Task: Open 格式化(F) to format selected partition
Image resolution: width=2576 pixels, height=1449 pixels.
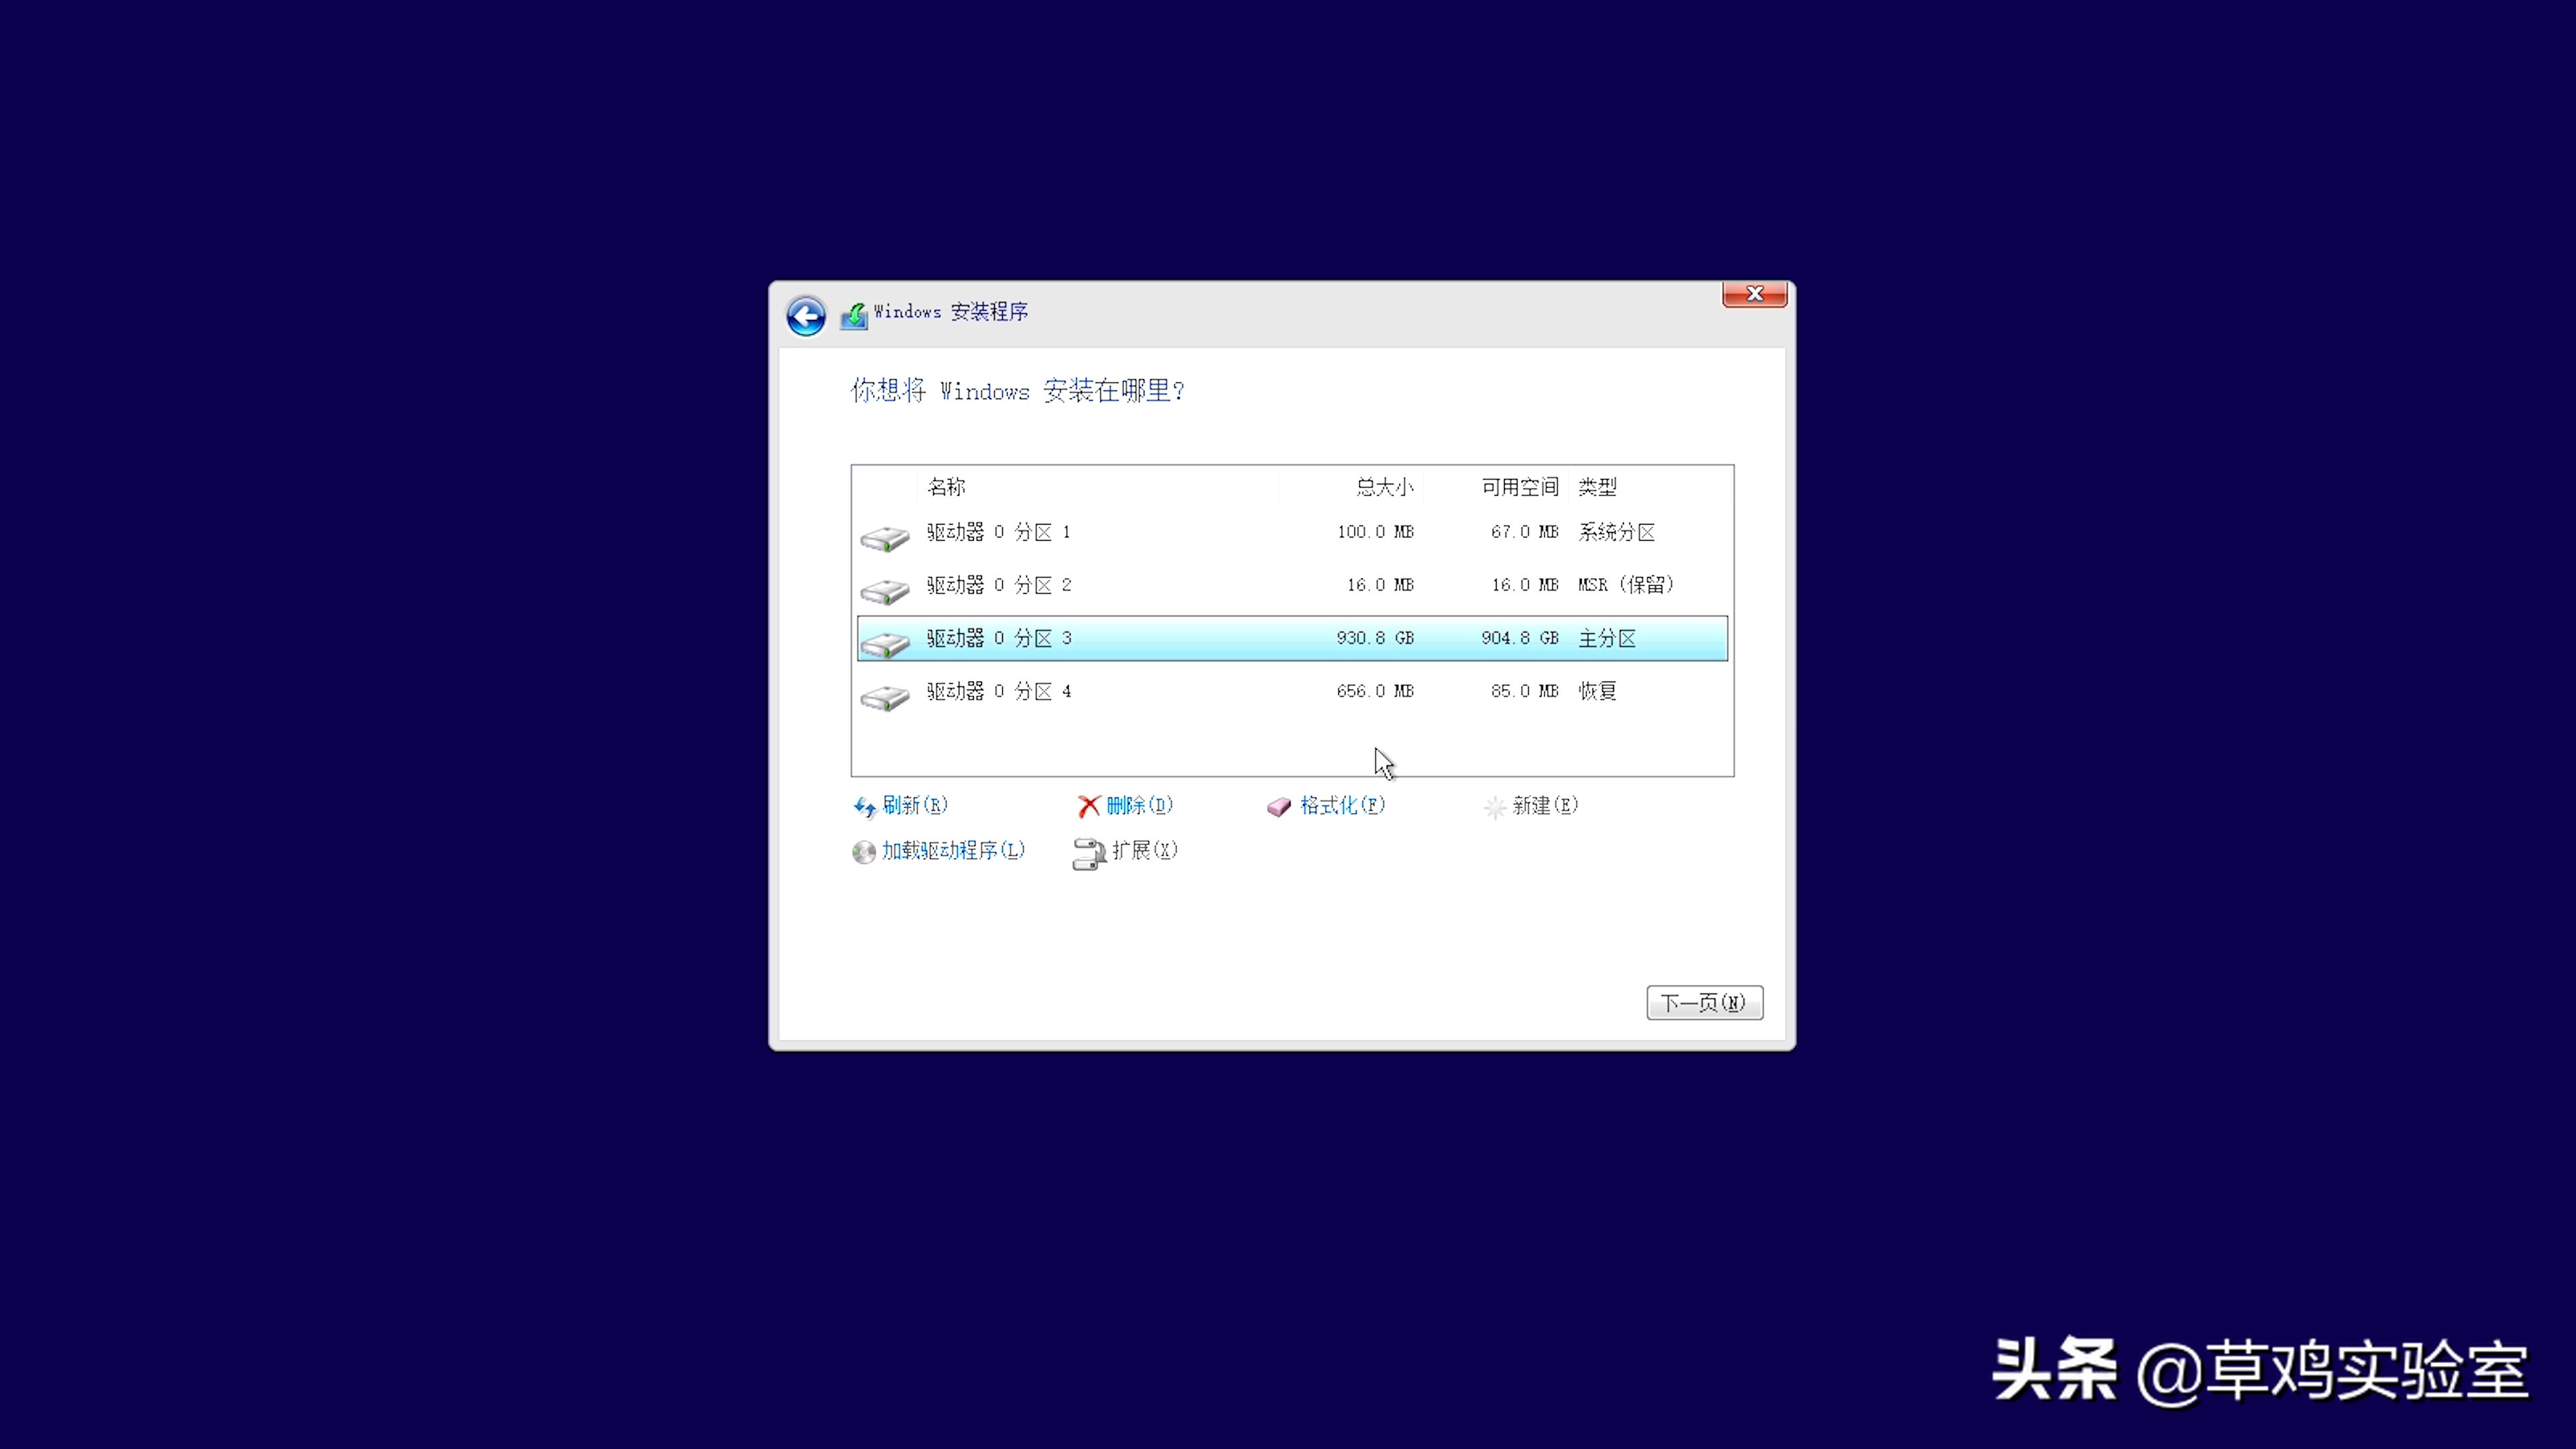Action: 1340,806
